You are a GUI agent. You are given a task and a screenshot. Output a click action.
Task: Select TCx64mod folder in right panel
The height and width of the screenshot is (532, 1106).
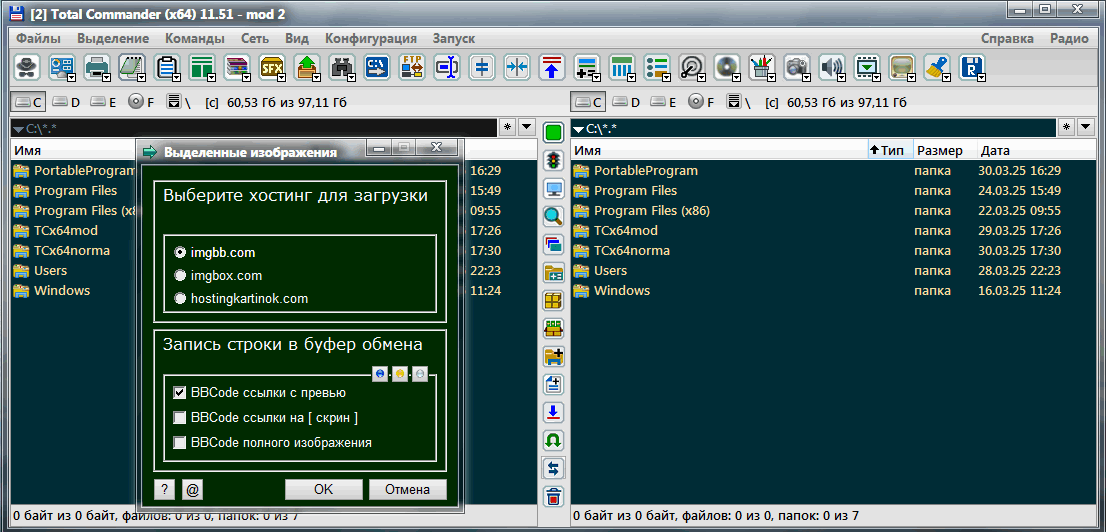[626, 231]
